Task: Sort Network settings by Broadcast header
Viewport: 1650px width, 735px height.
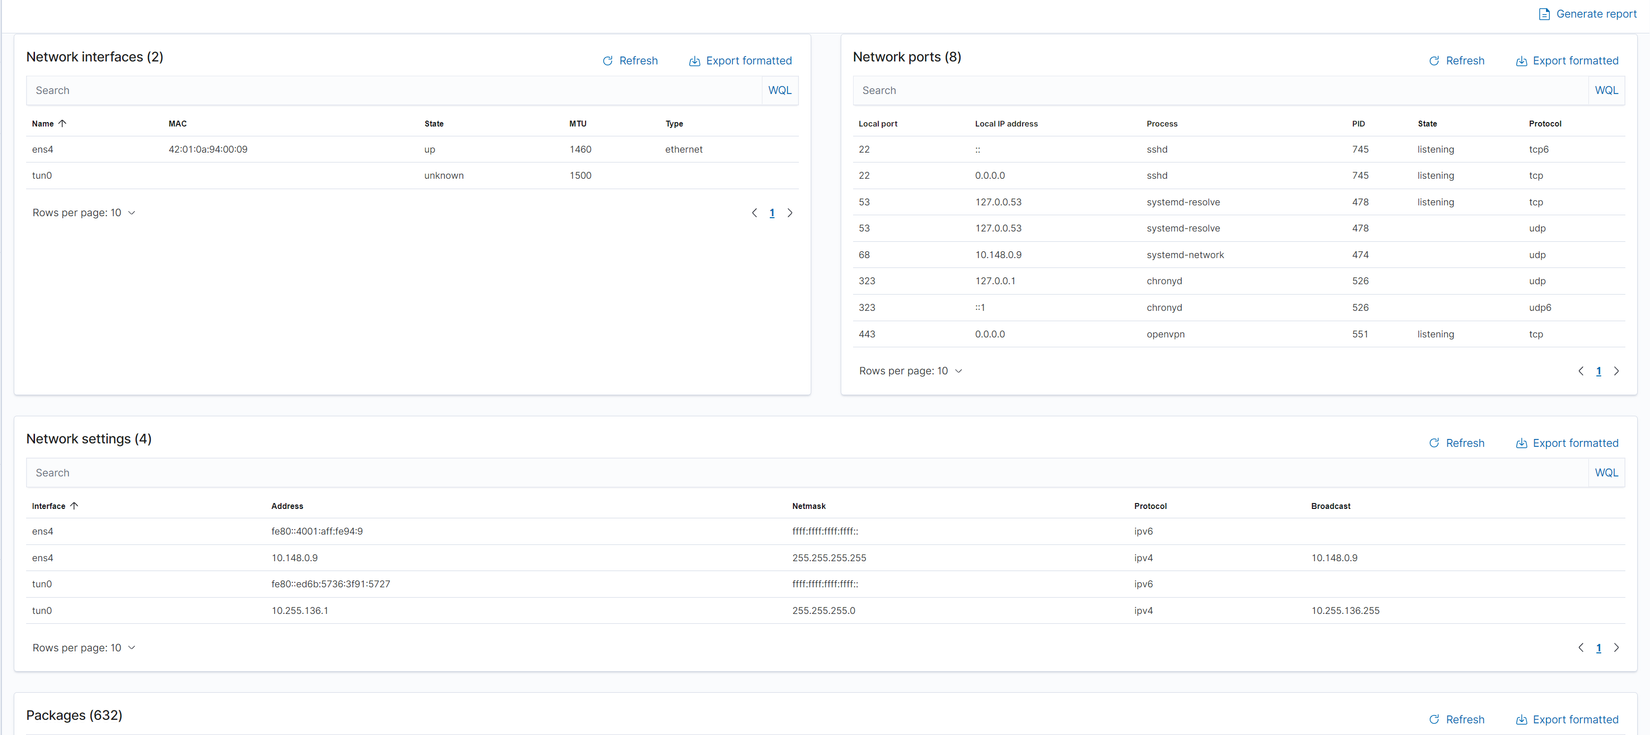Action: (1331, 506)
